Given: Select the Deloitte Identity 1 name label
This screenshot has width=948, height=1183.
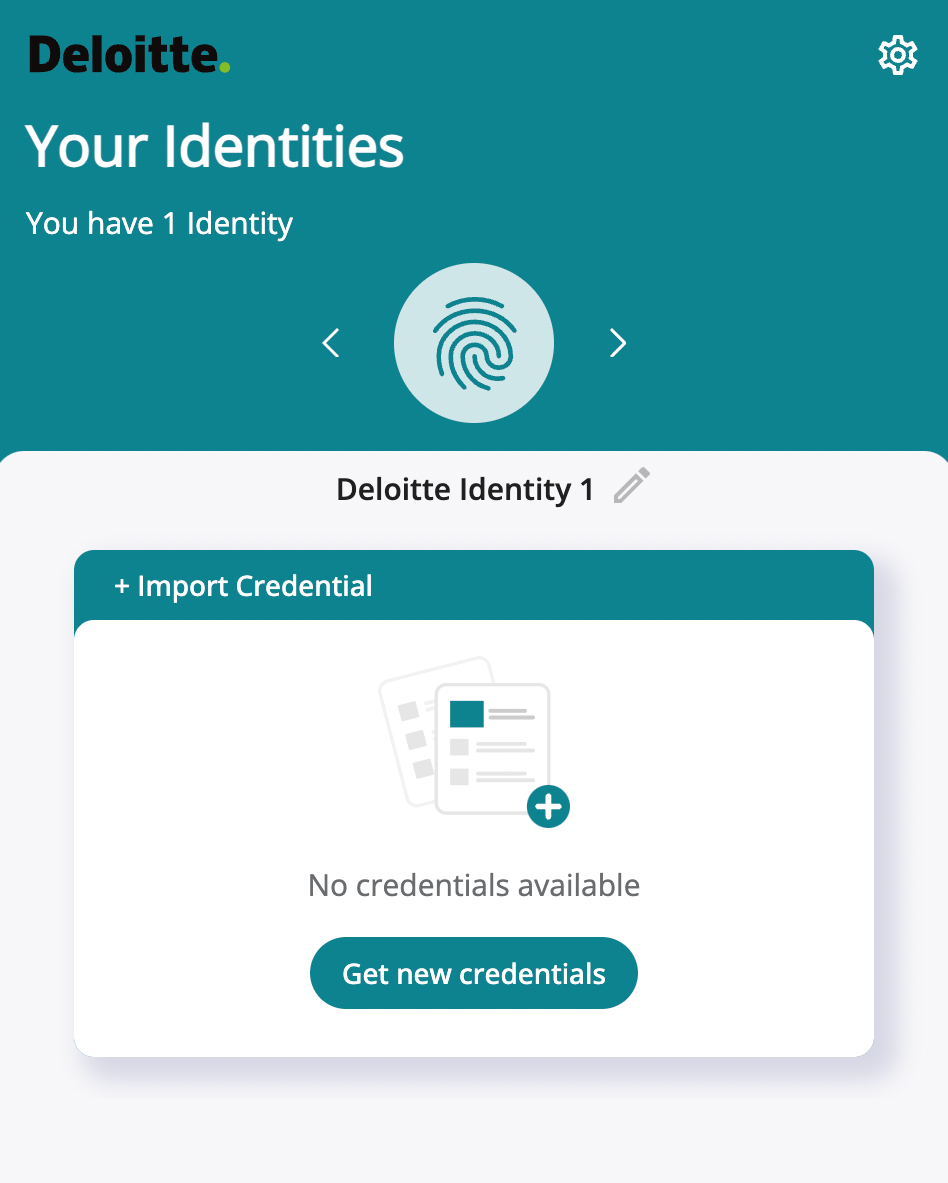Looking at the screenshot, I should [x=465, y=490].
